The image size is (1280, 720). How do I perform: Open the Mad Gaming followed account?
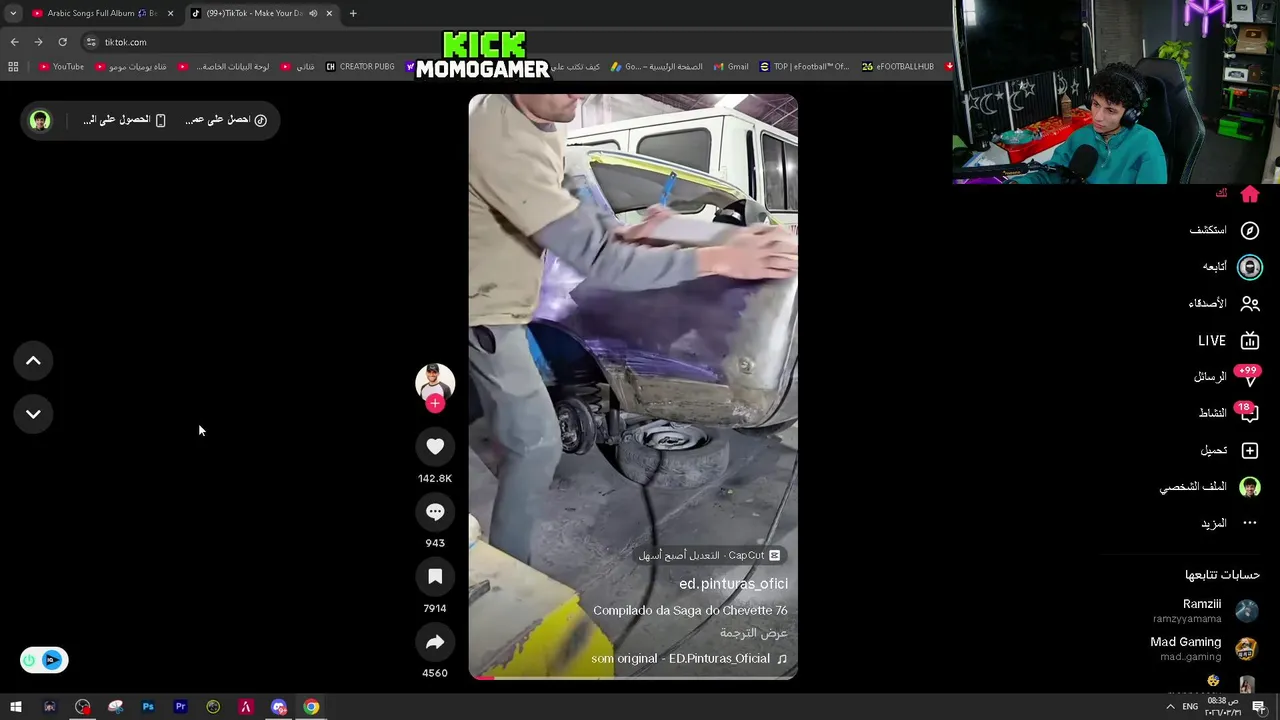pyautogui.click(x=1203, y=649)
